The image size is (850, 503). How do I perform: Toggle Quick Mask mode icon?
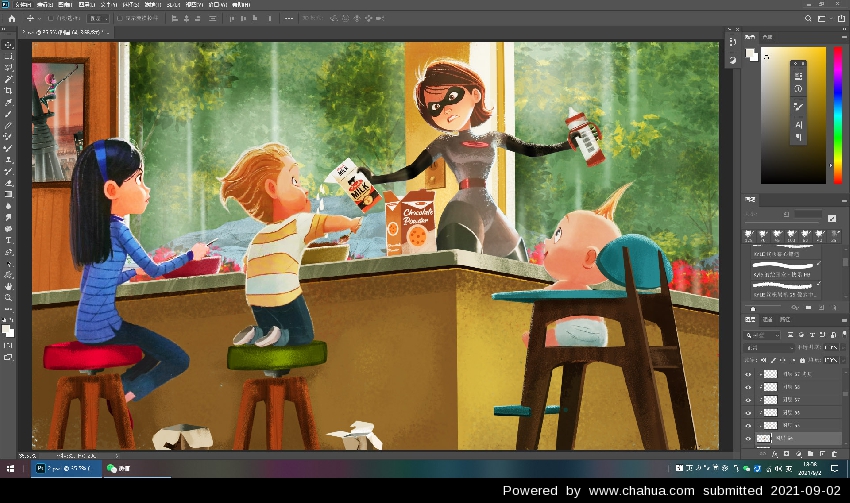coord(8,345)
